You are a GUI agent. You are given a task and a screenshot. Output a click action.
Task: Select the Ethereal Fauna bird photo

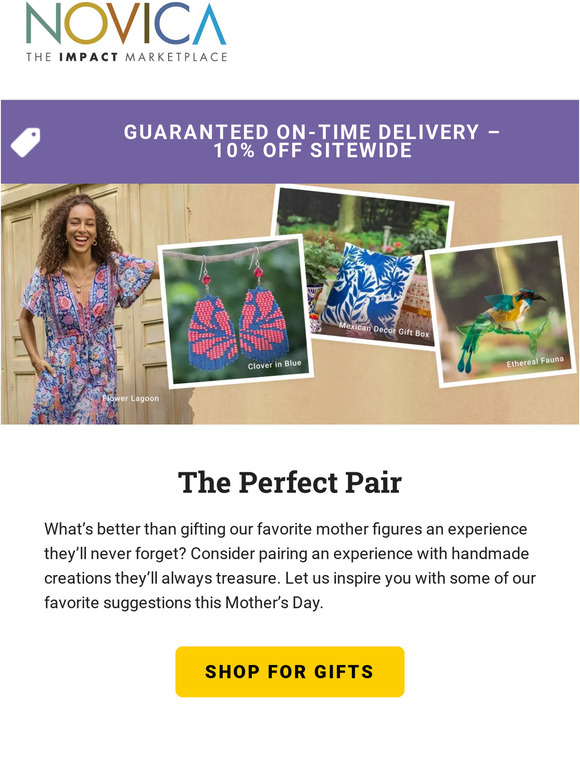coord(500,312)
